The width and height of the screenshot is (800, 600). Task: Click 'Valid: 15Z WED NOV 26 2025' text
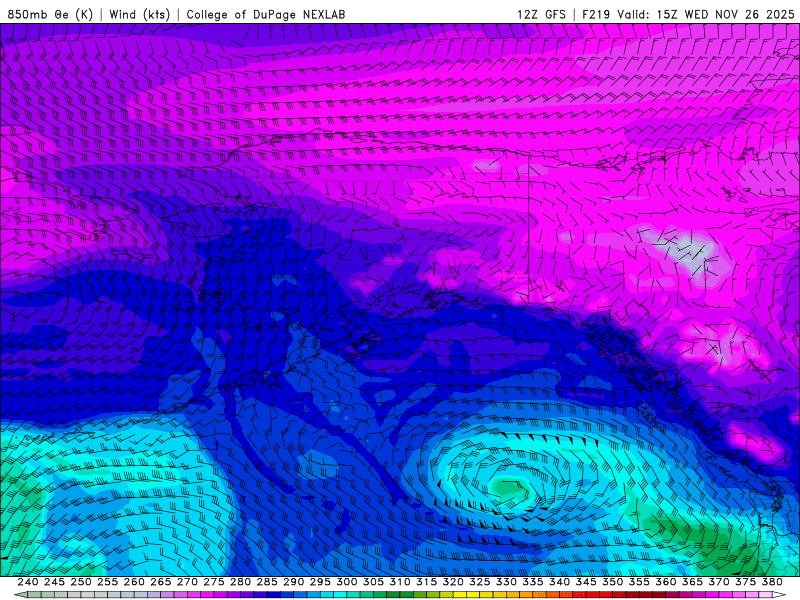(x=706, y=14)
